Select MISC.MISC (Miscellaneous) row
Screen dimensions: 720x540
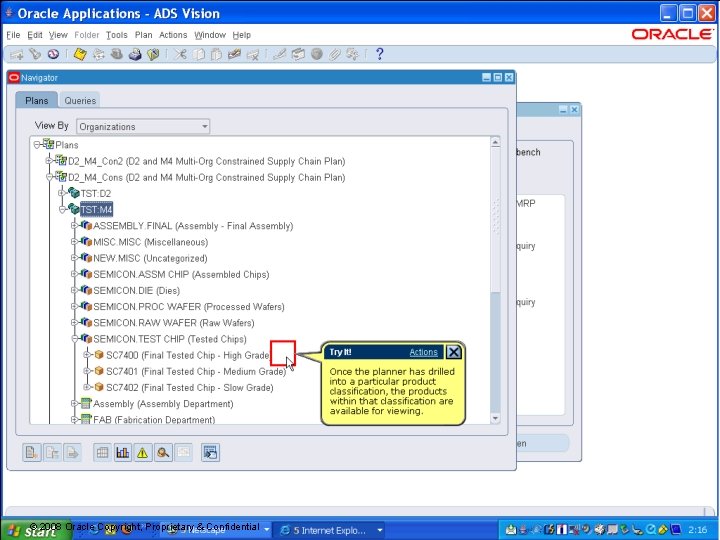click(x=151, y=242)
